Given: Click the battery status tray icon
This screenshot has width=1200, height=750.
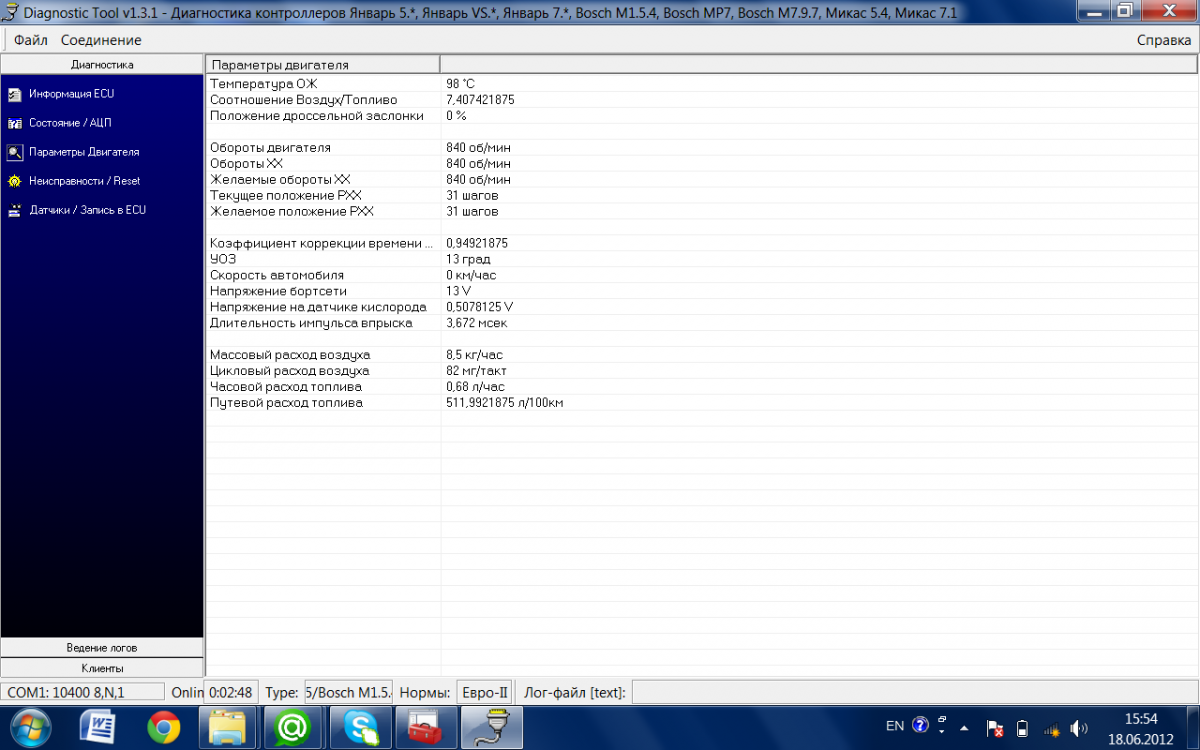Looking at the screenshot, I should click(1022, 728).
